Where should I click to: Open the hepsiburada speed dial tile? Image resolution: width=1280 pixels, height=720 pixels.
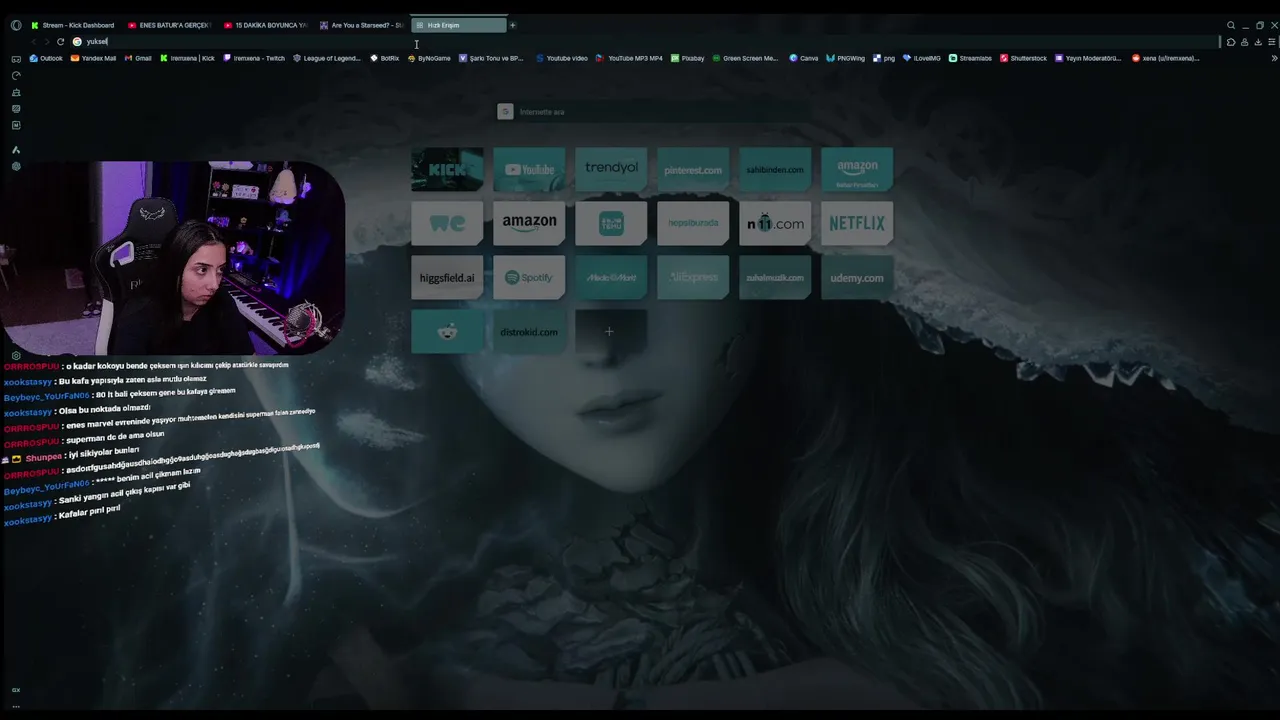pyautogui.click(x=693, y=223)
